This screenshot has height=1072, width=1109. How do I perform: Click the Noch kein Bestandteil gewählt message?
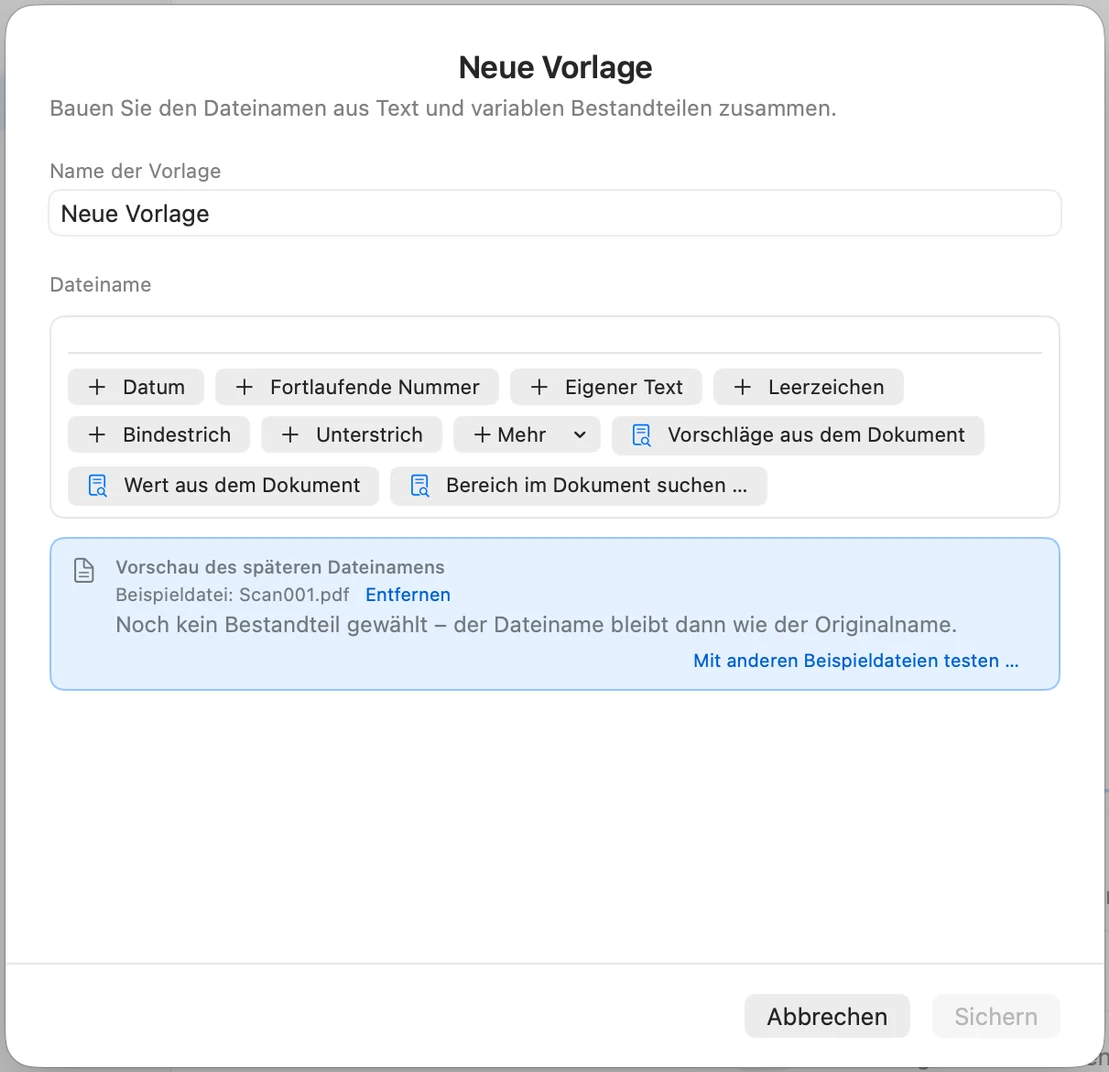[536, 624]
